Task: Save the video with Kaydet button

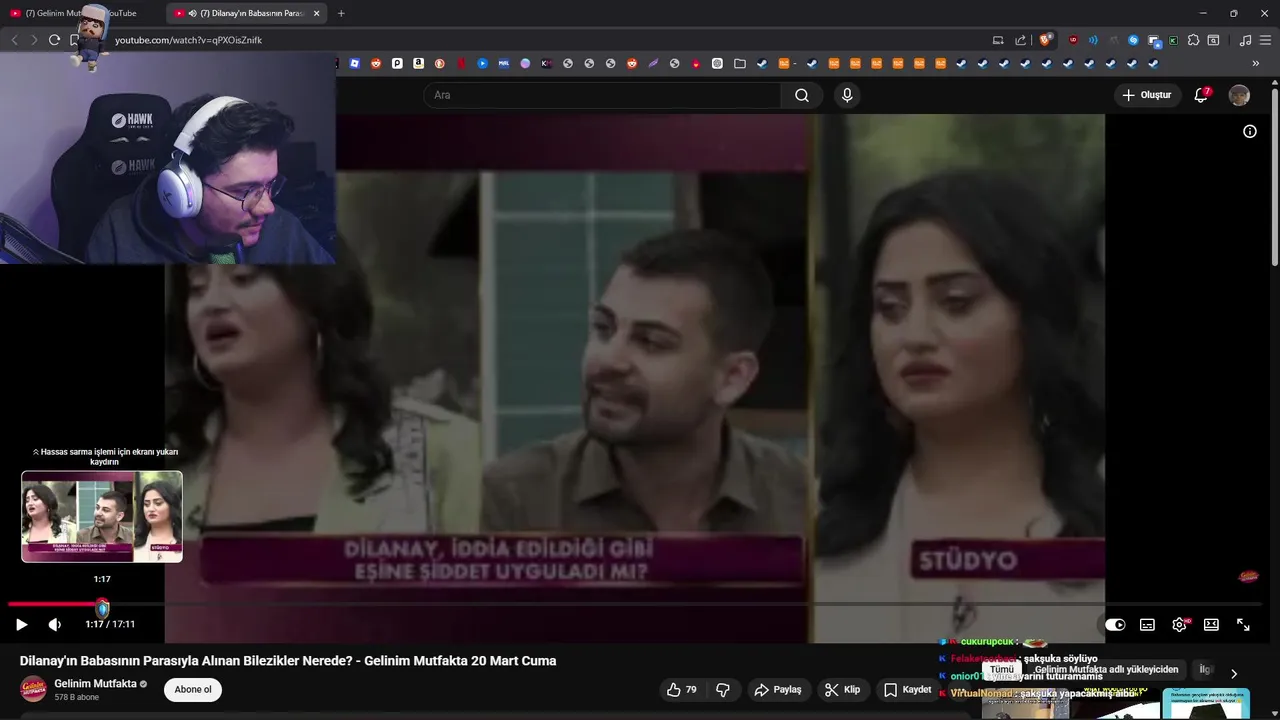Action: tap(907, 689)
